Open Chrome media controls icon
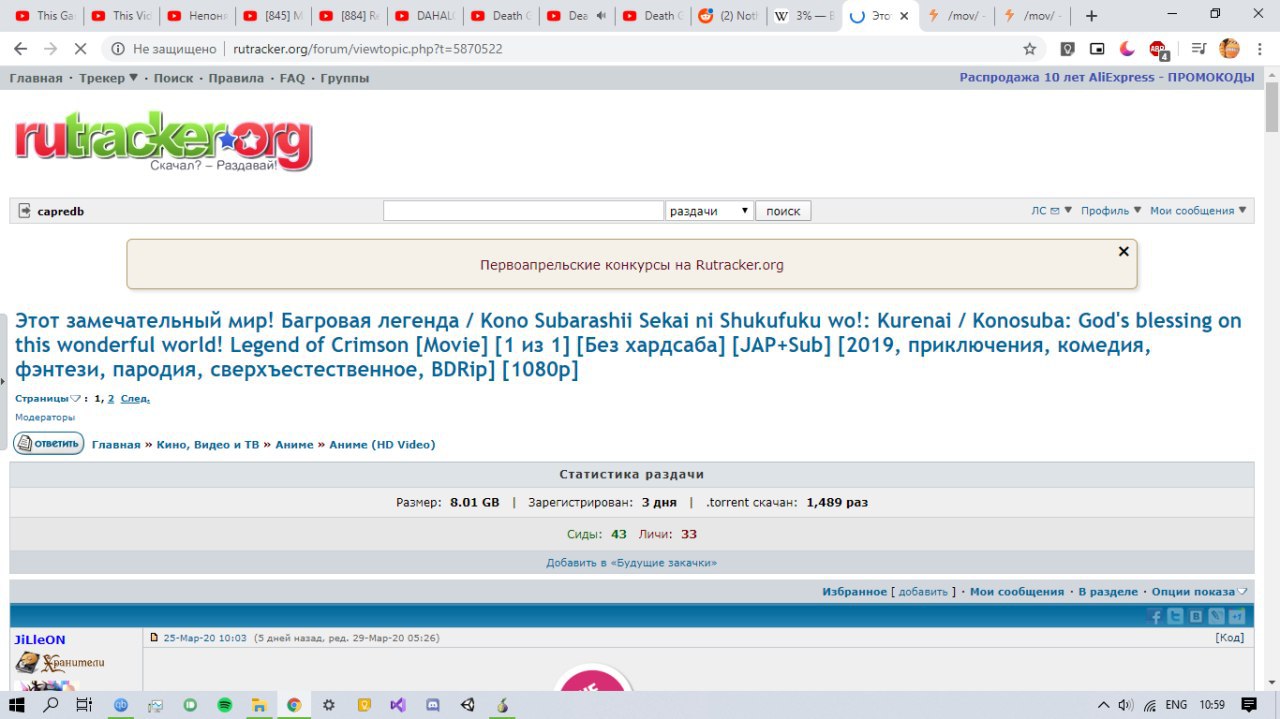 click(x=1199, y=48)
